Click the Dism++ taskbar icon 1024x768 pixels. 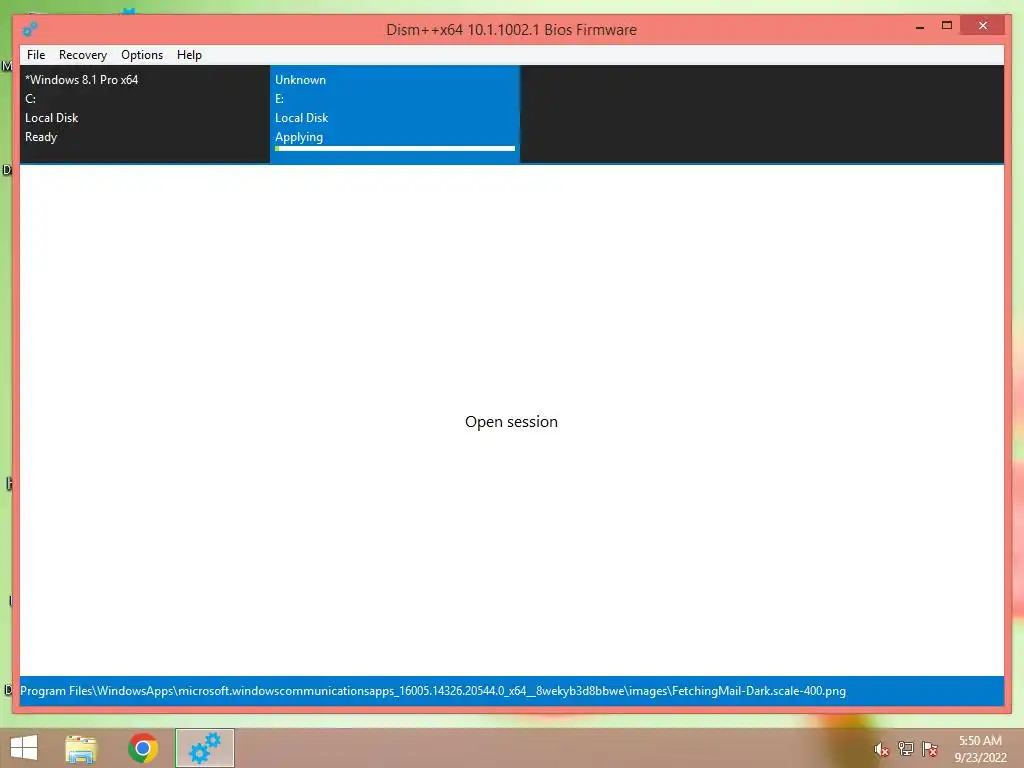(x=204, y=748)
